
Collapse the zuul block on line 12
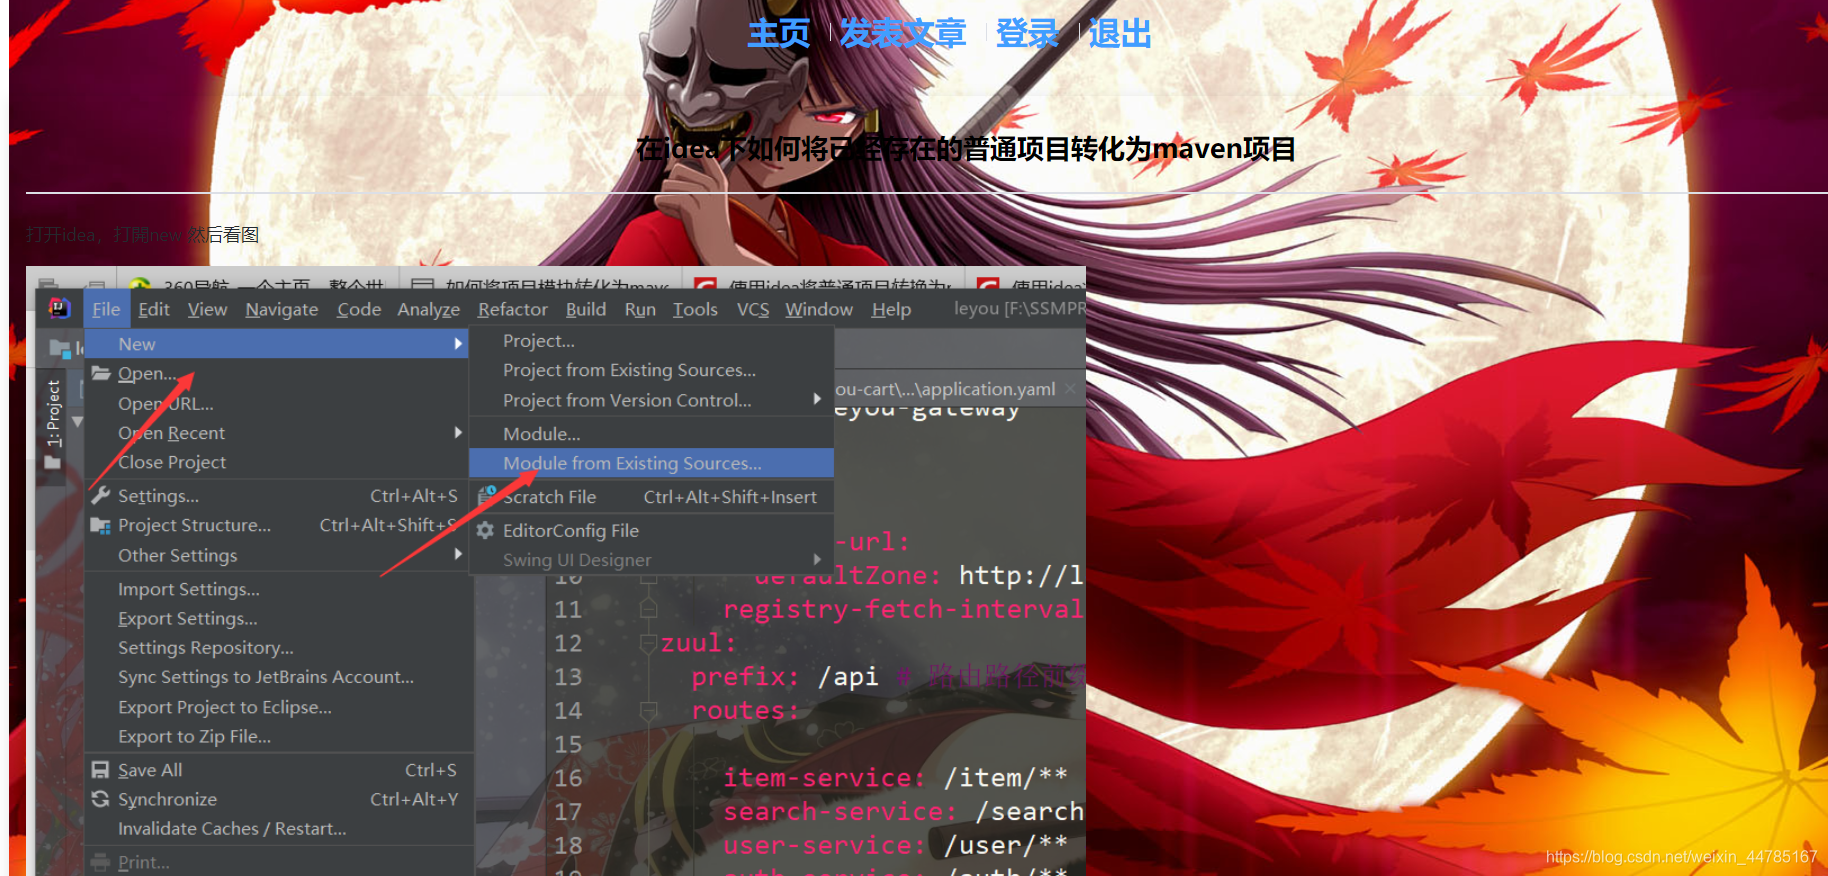pos(648,642)
